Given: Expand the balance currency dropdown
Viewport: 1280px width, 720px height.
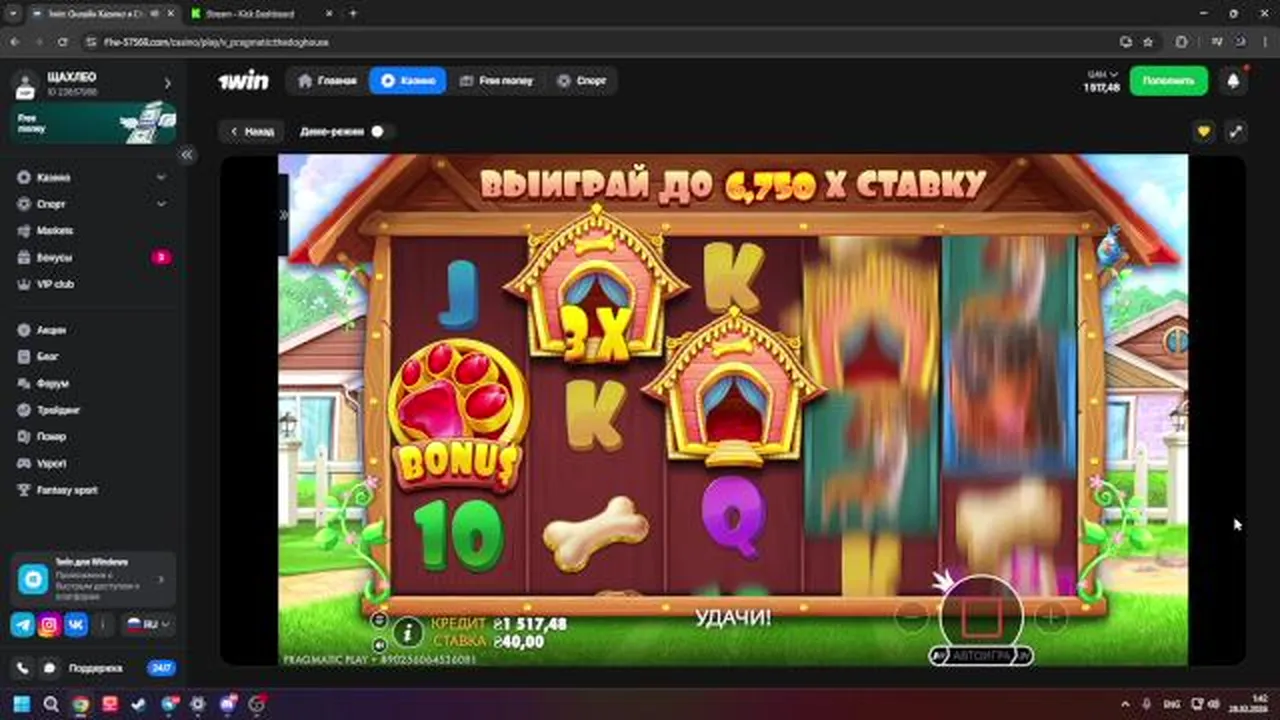Looking at the screenshot, I should (1101, 75).
